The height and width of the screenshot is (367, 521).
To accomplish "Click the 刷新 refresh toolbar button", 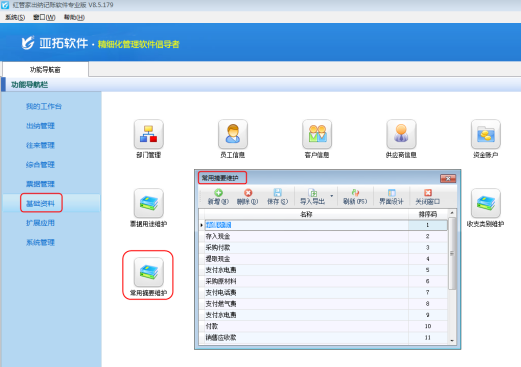I will tap(355, 197).
